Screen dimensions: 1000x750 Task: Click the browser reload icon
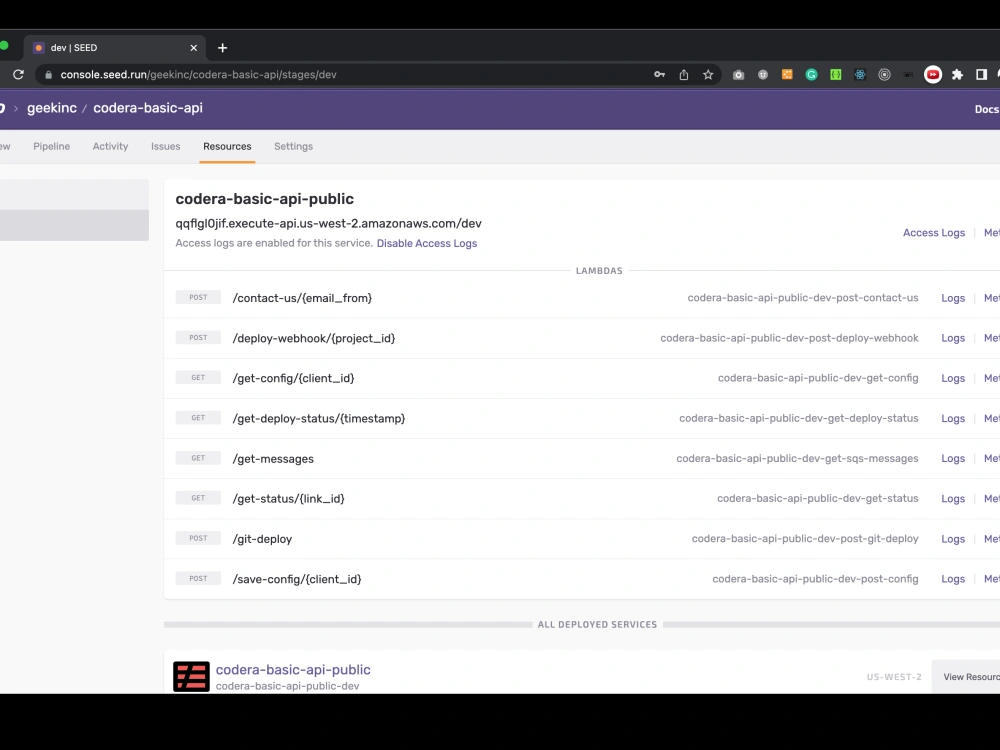click(18, 75)
